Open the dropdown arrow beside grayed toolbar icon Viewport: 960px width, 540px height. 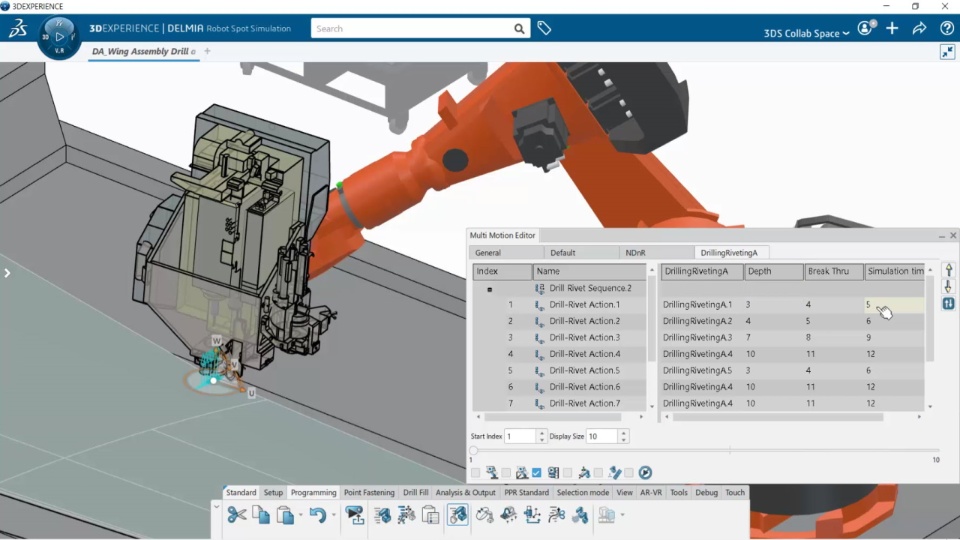tap(623, 515)
